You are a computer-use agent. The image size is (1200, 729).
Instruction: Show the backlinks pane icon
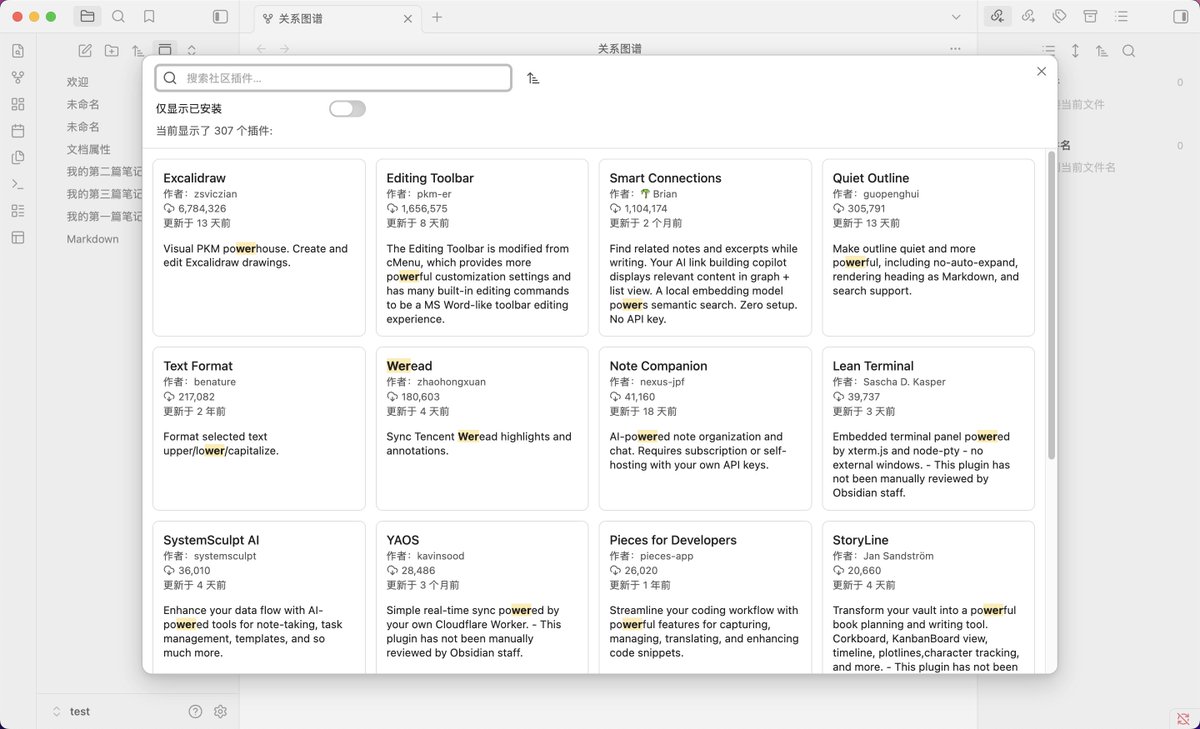point(996,17)
